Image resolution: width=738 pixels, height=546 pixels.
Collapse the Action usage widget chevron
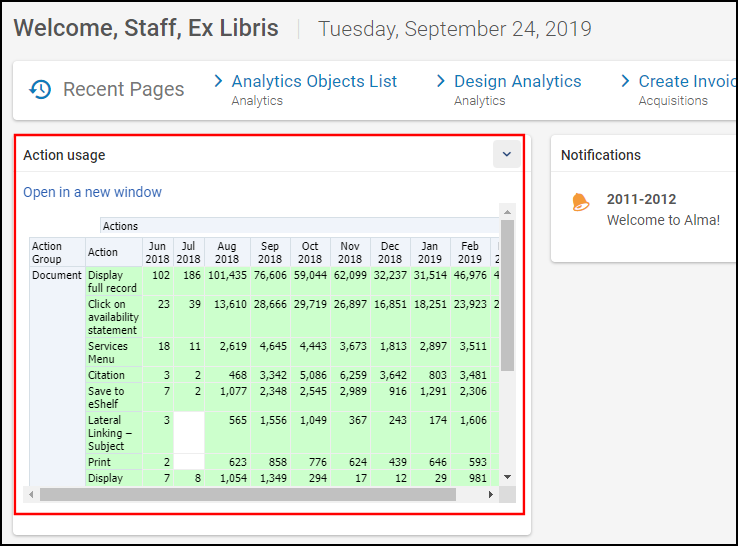506,154
